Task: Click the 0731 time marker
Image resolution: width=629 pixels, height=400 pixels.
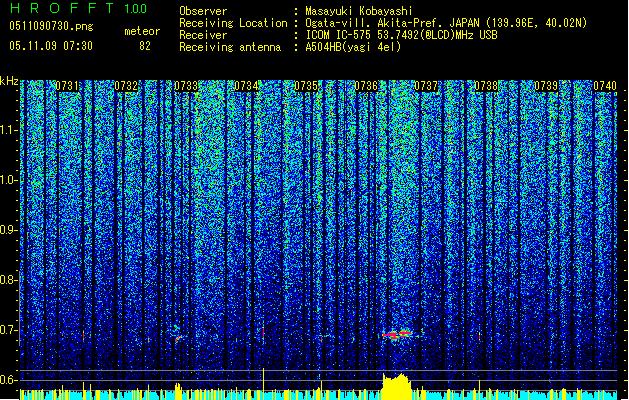Action: click(x=67, y=86)
